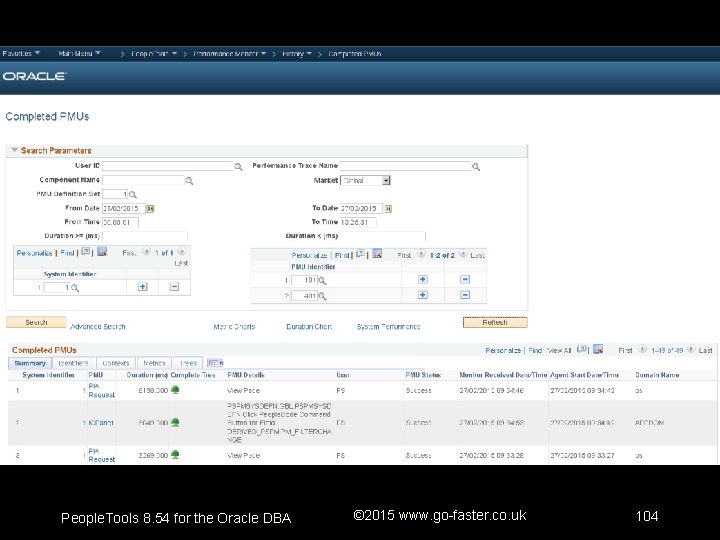The image size is (720, 540).
Task: Click the Component Name lookup magnifier icon
Action: [x=189, y=181]
